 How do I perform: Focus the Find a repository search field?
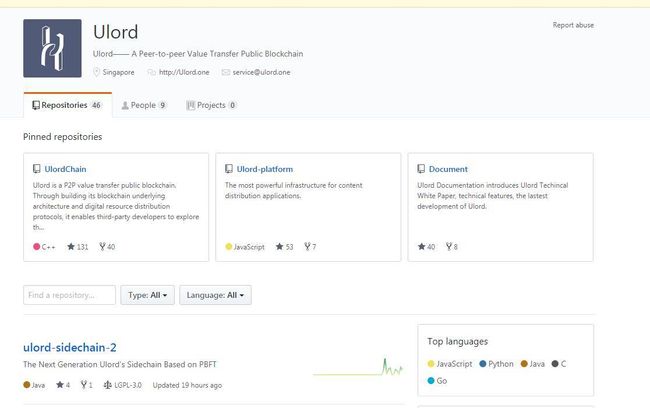pos(69,295)
